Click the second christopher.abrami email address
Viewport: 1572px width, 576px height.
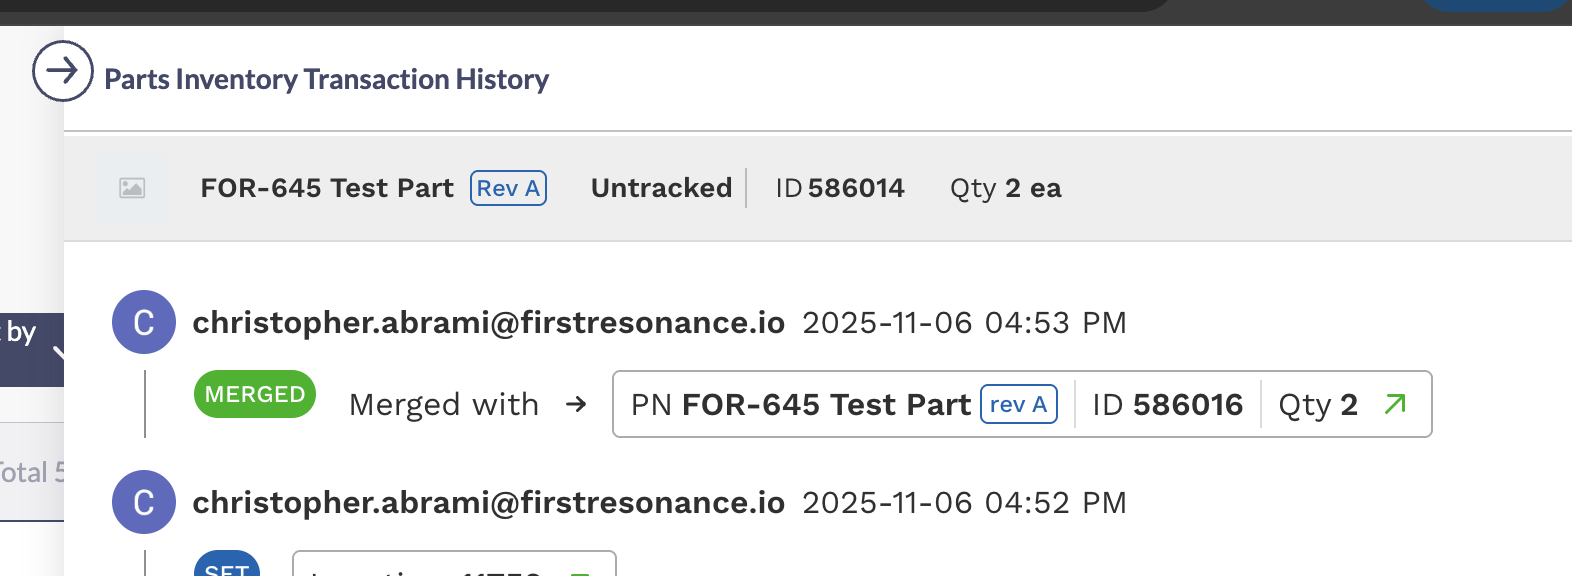[x=488, y=502]
